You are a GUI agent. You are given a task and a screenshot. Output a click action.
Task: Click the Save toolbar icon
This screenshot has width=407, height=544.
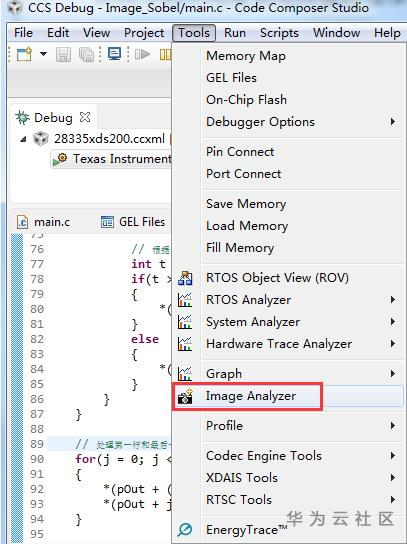tap(63, 54)
